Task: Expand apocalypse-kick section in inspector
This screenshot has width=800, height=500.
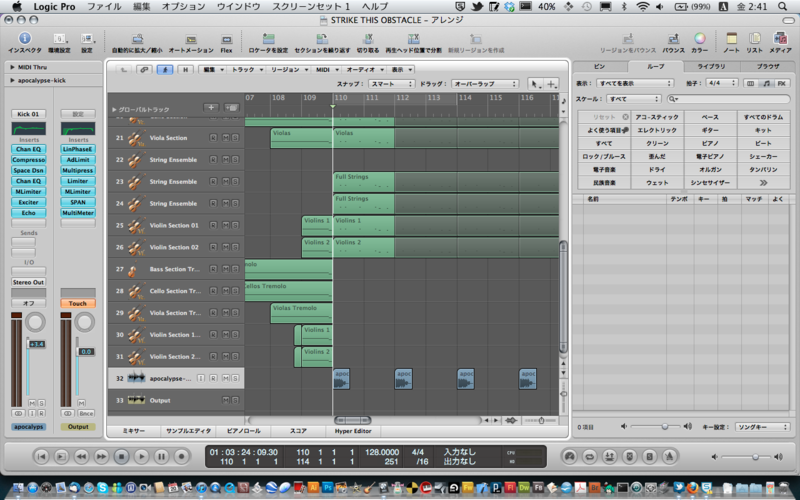Action: [x=12, y=80]
